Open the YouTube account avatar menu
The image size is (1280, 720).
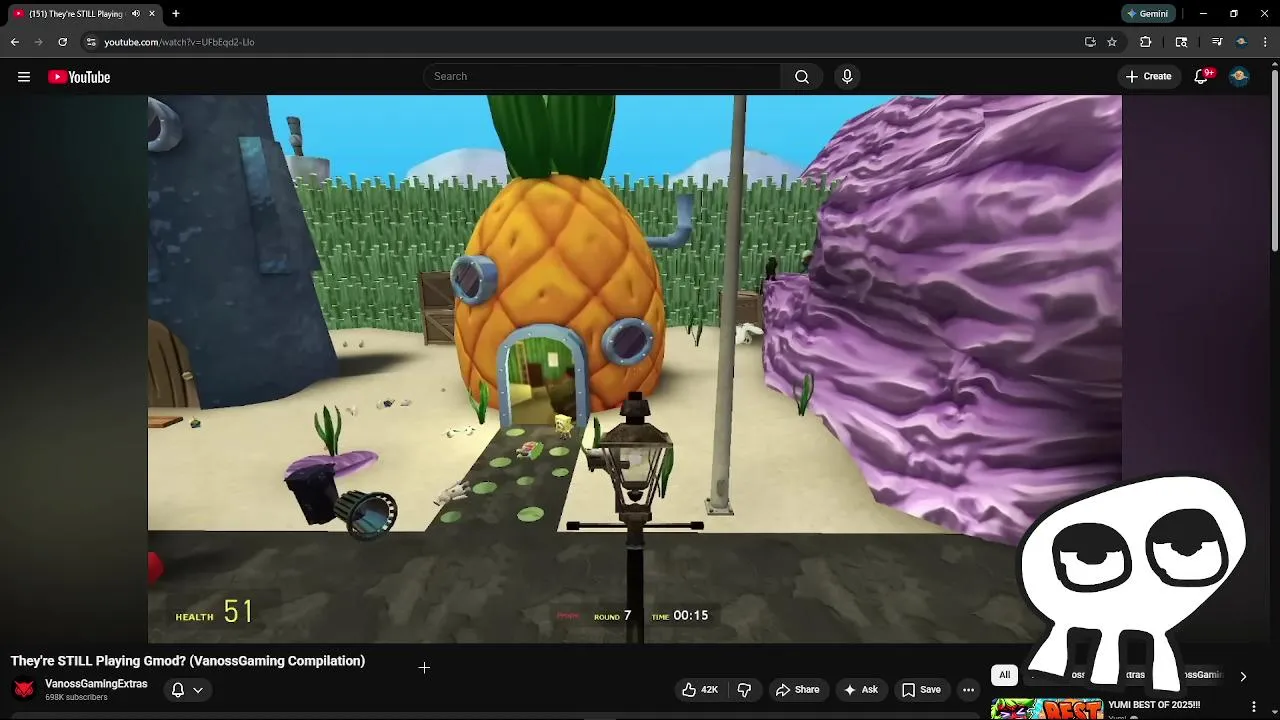pos(1239,77)
